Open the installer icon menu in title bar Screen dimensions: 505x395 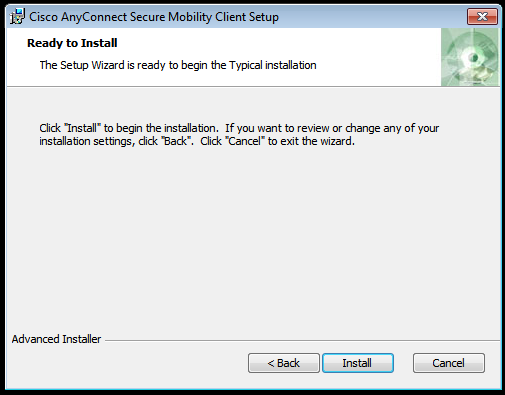17,17
